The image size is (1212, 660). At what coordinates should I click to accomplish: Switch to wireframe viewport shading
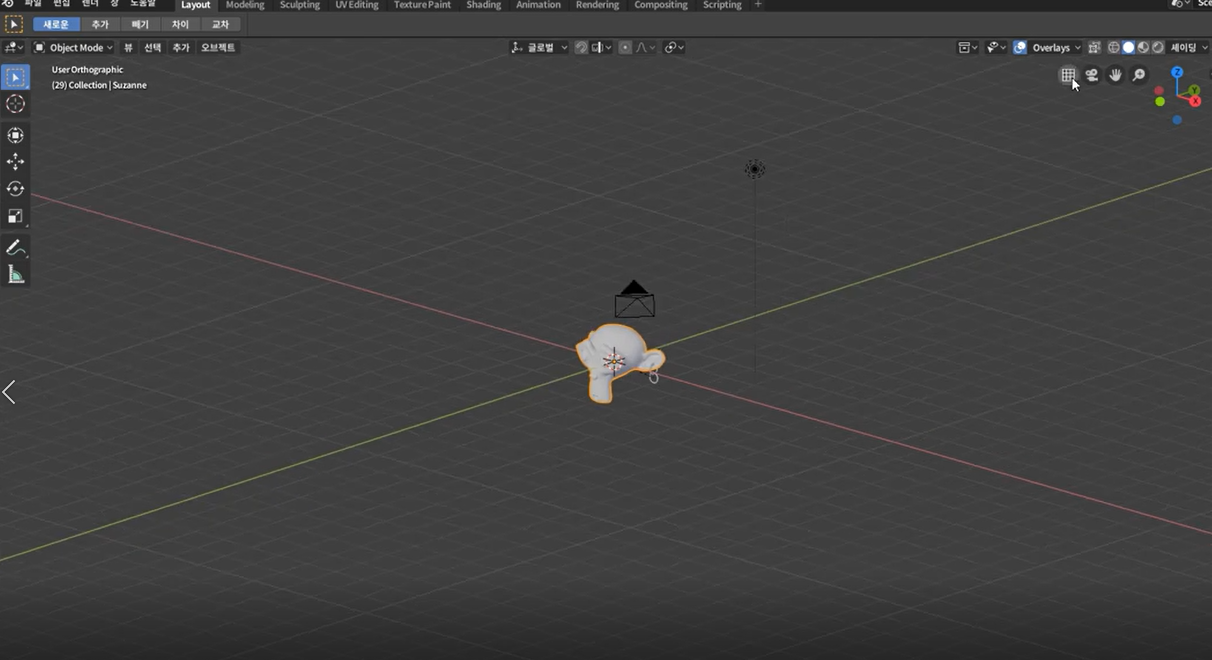[x=1114, y=47]
